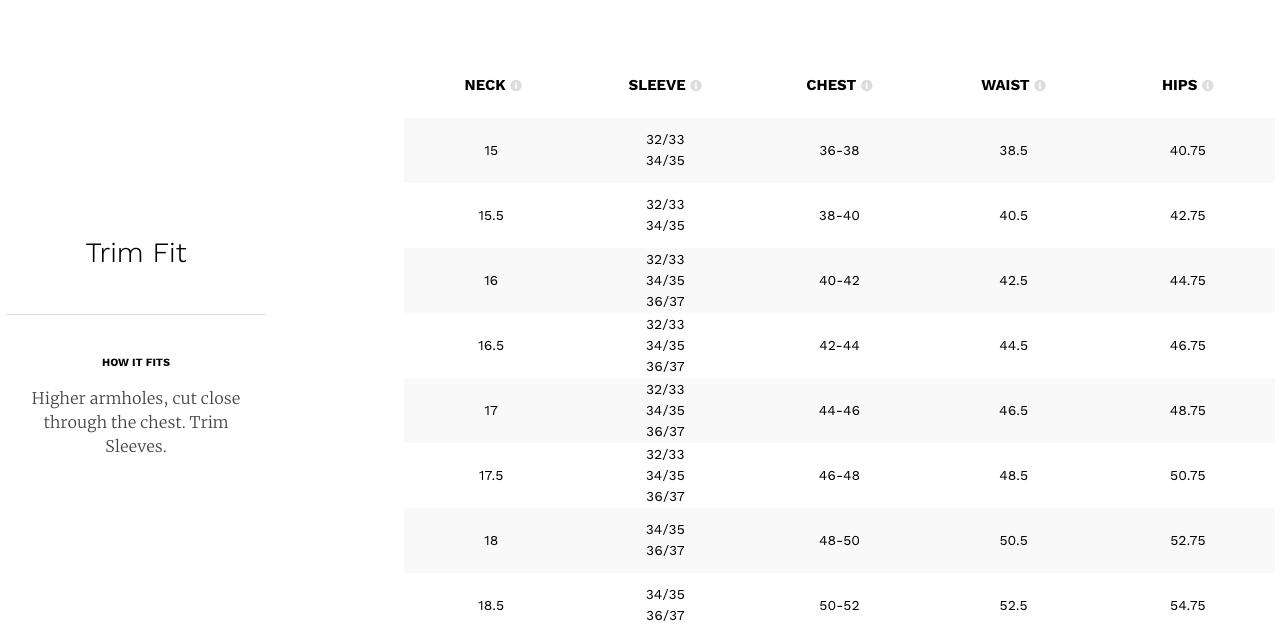Select the WAIST column header
This screenshot has width=1284, height=643.
pos(1005,86)
